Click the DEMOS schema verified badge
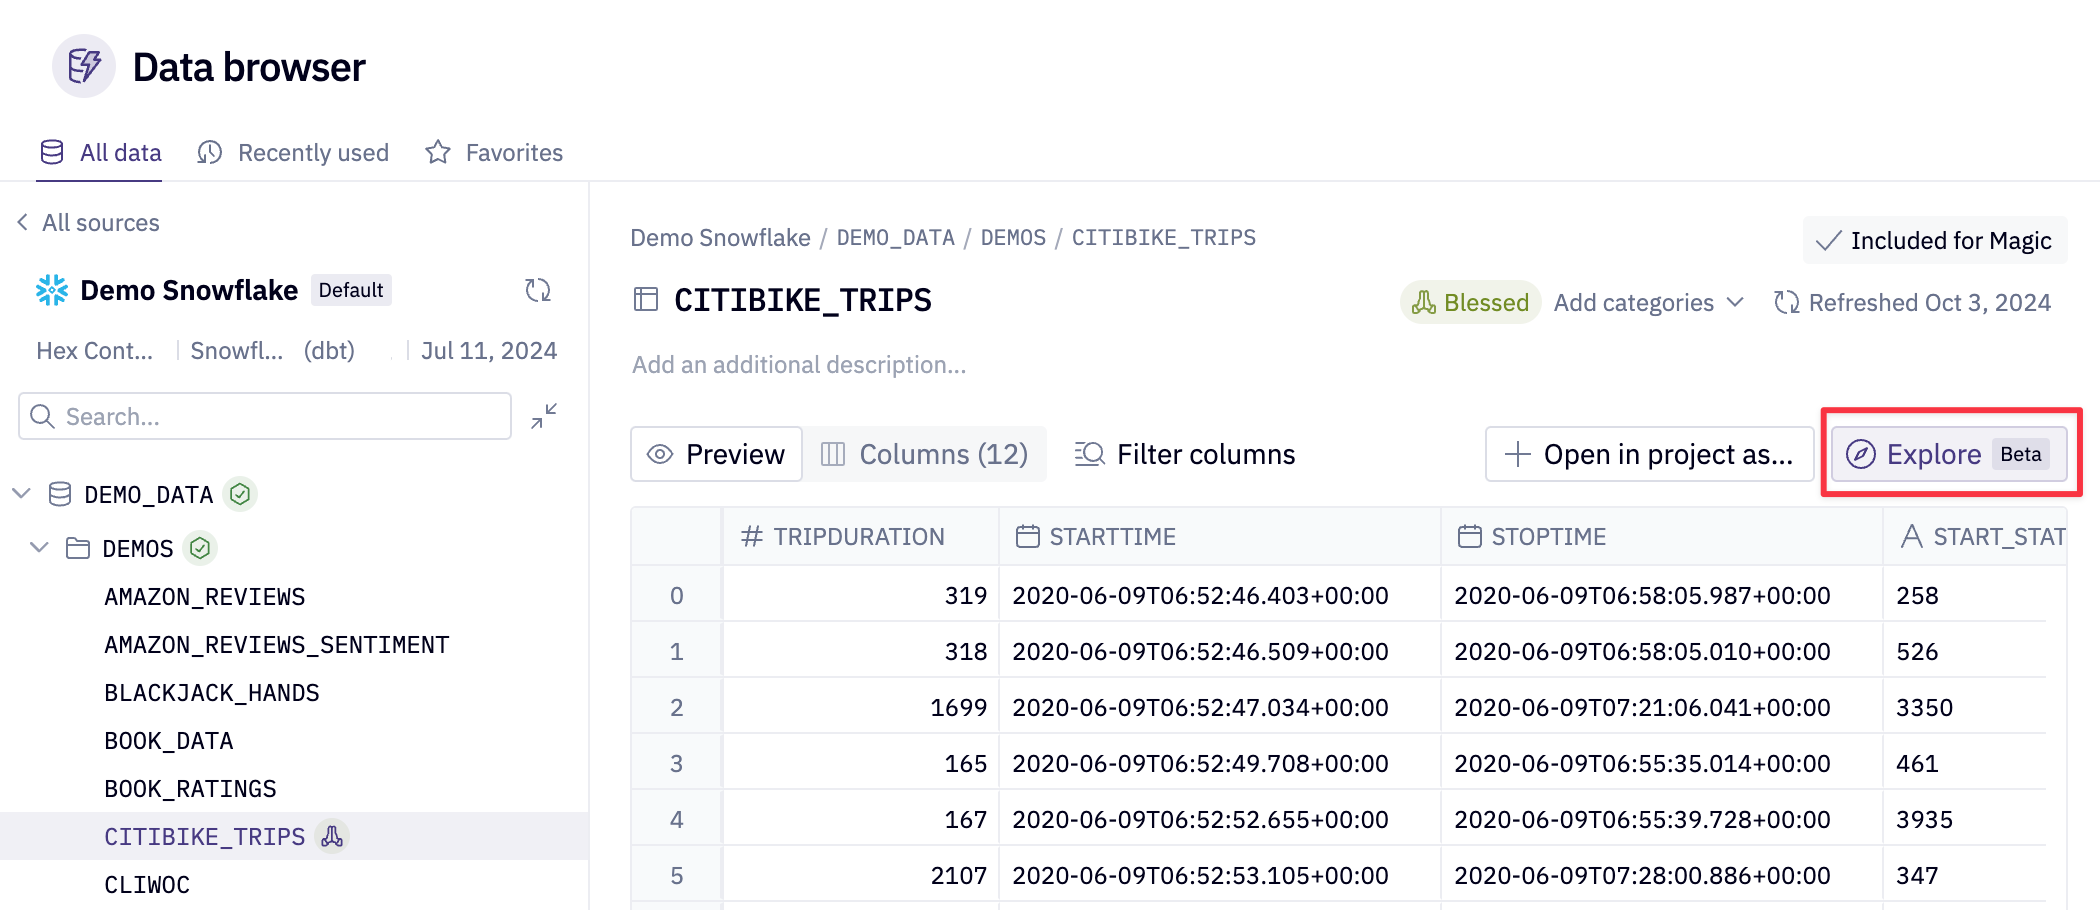 pyautogui.click(x=200, y=548)
